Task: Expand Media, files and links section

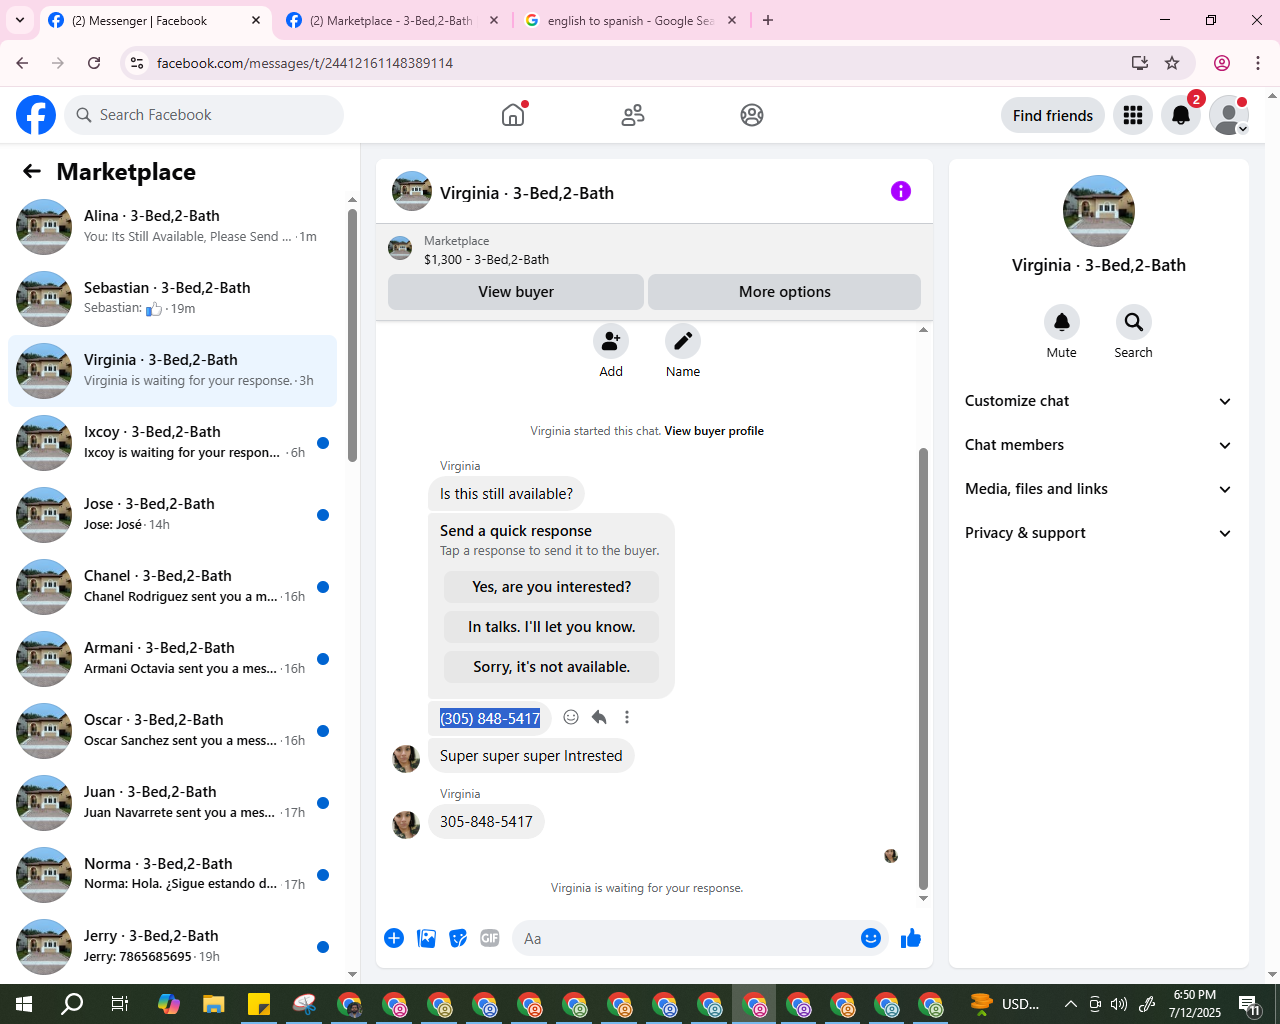Action: 1098,489
